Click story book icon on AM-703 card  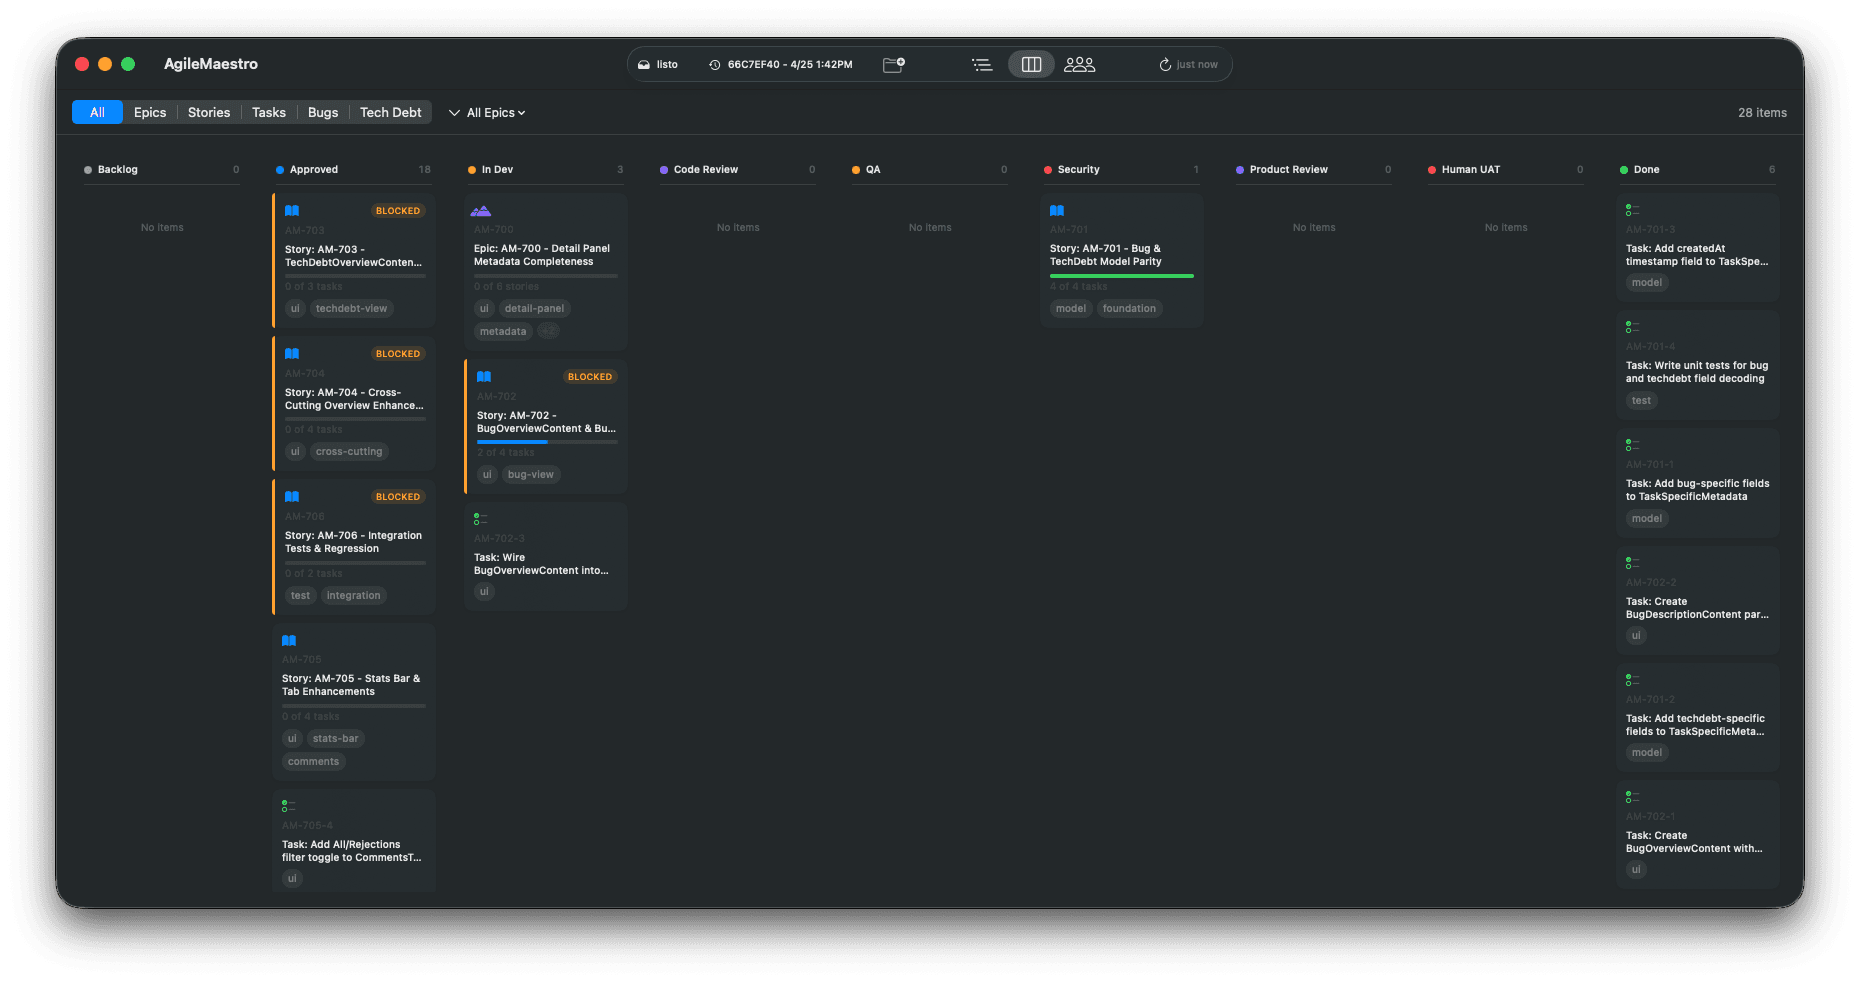(292, 211)
